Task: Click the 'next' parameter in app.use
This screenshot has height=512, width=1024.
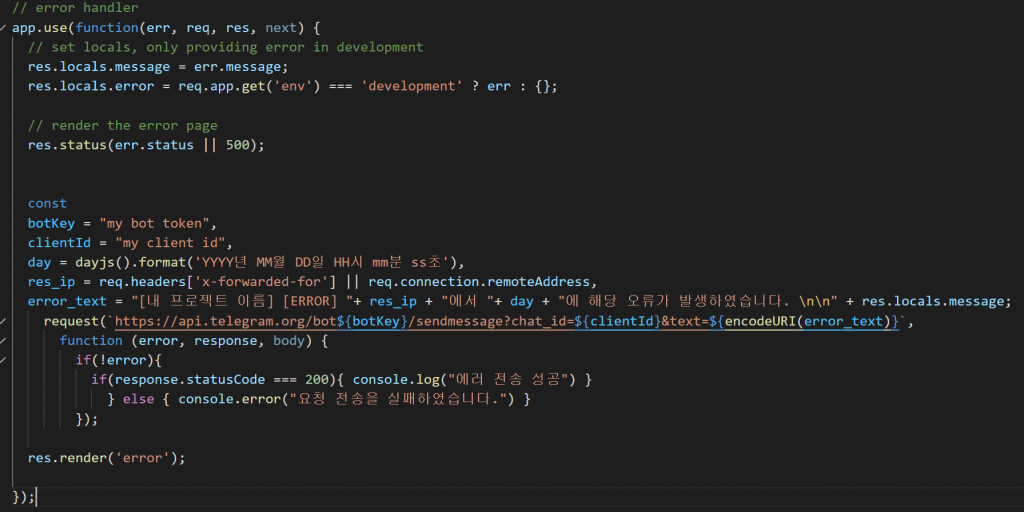Action: 281,28
